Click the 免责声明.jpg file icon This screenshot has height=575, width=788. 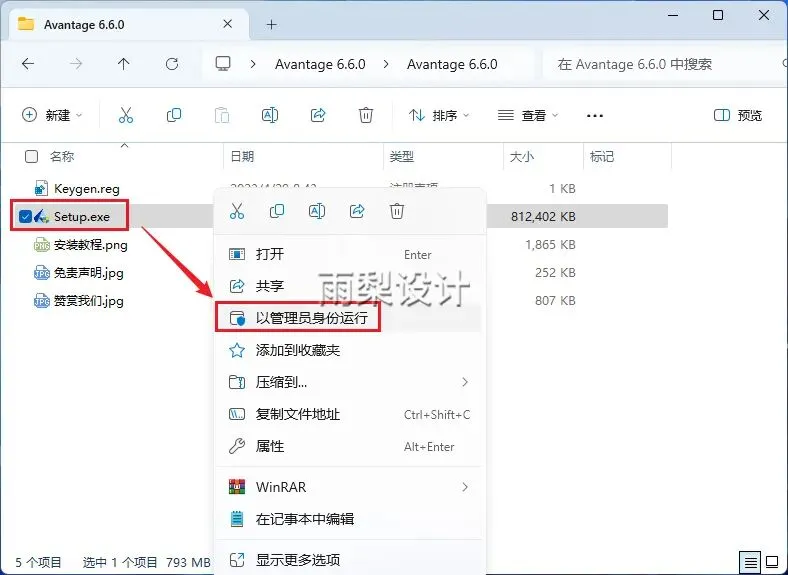coord(41,273)
